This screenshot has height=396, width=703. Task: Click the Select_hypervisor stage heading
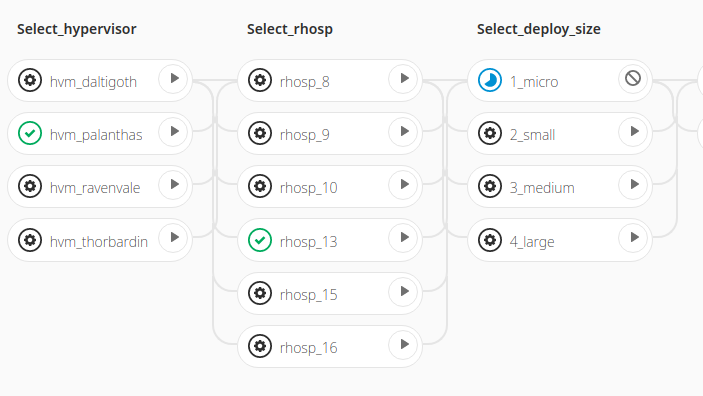pos(77,29)
